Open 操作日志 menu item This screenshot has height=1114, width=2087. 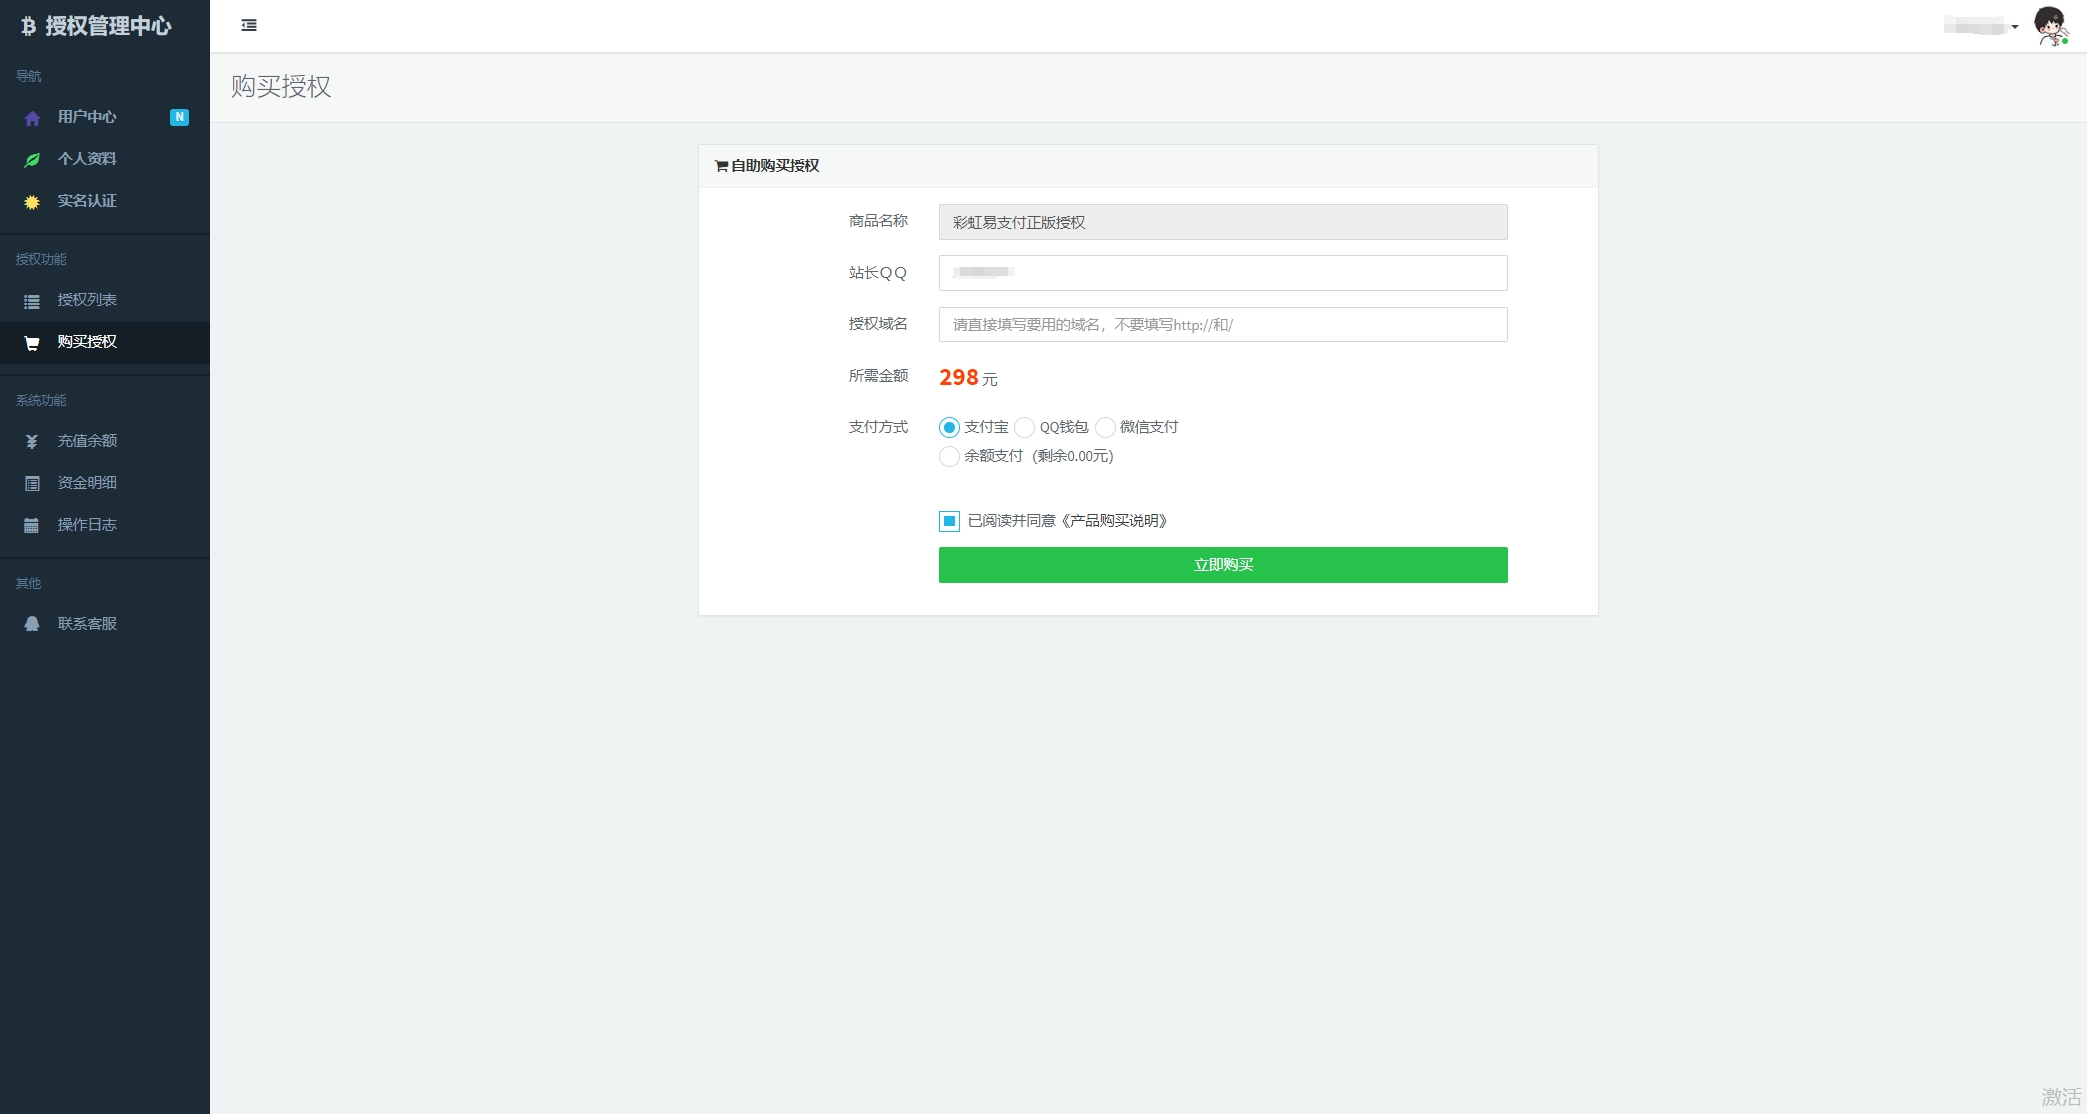click(x=105, y=525)
